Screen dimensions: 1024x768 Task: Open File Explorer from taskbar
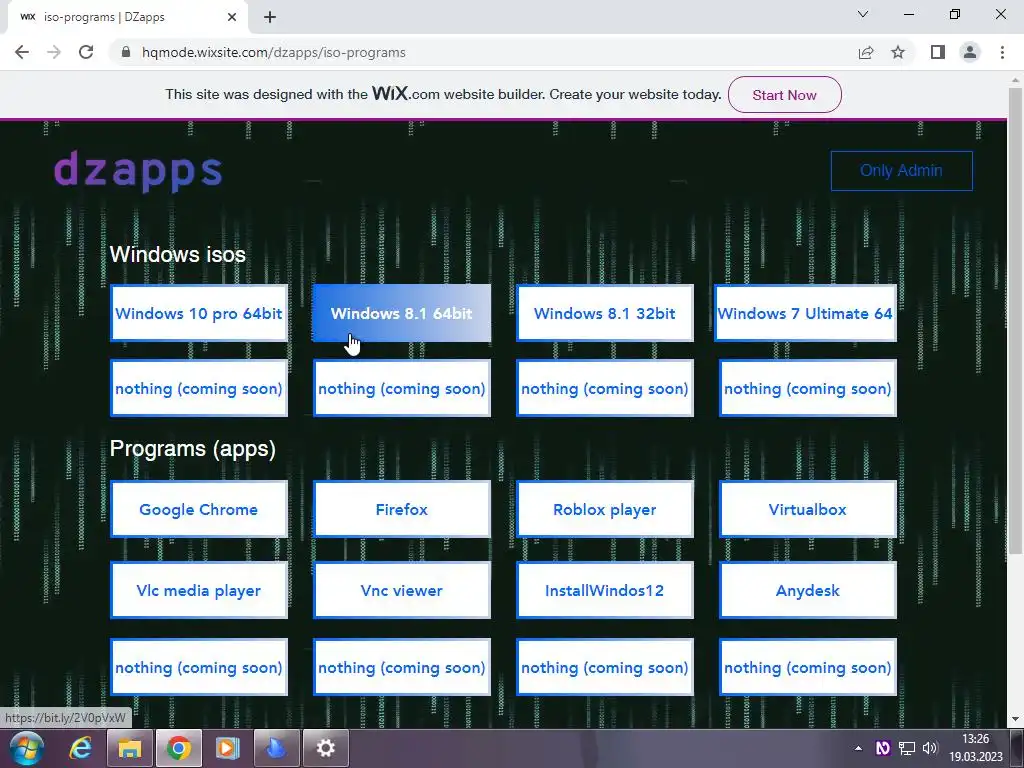[x=129, y=748]
